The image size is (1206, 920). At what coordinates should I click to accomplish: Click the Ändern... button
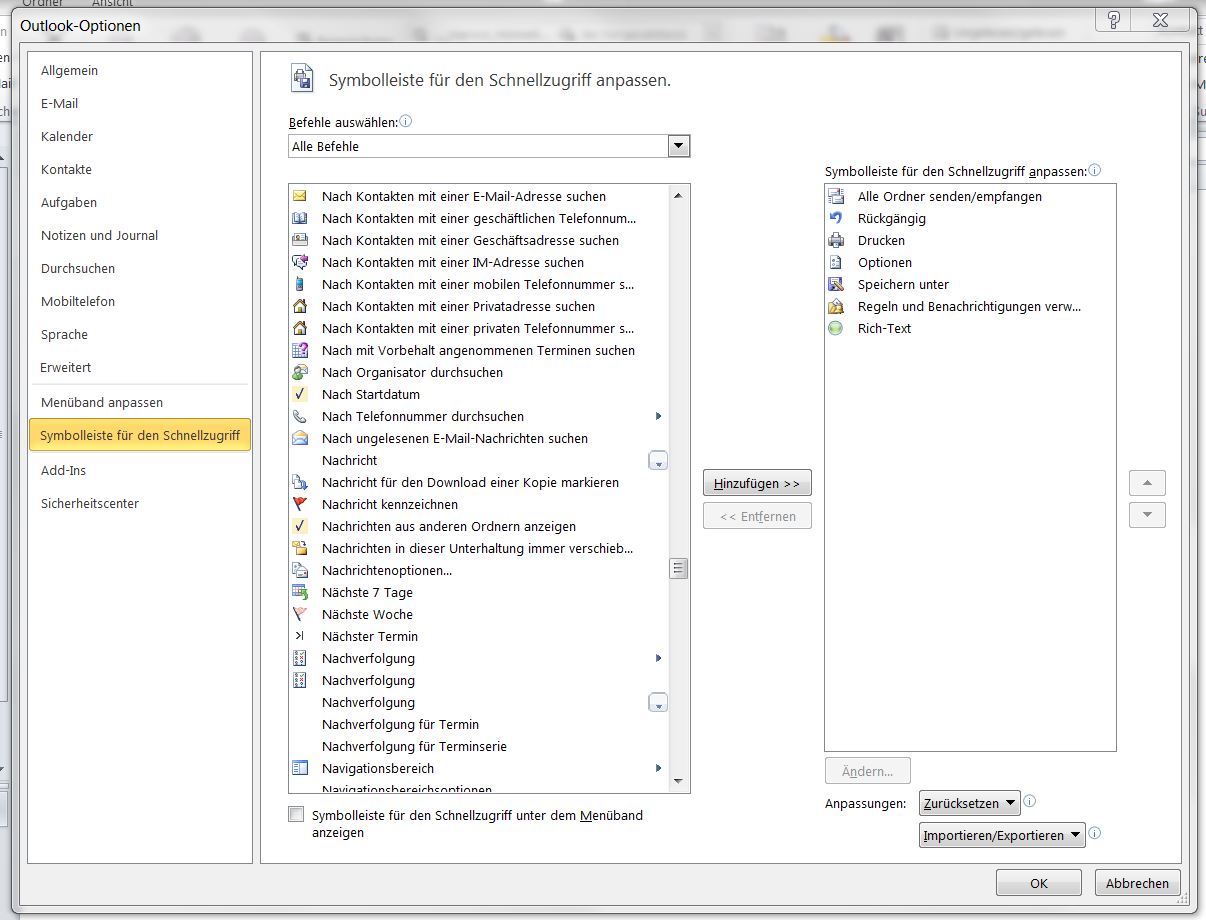tap(867, 771)
